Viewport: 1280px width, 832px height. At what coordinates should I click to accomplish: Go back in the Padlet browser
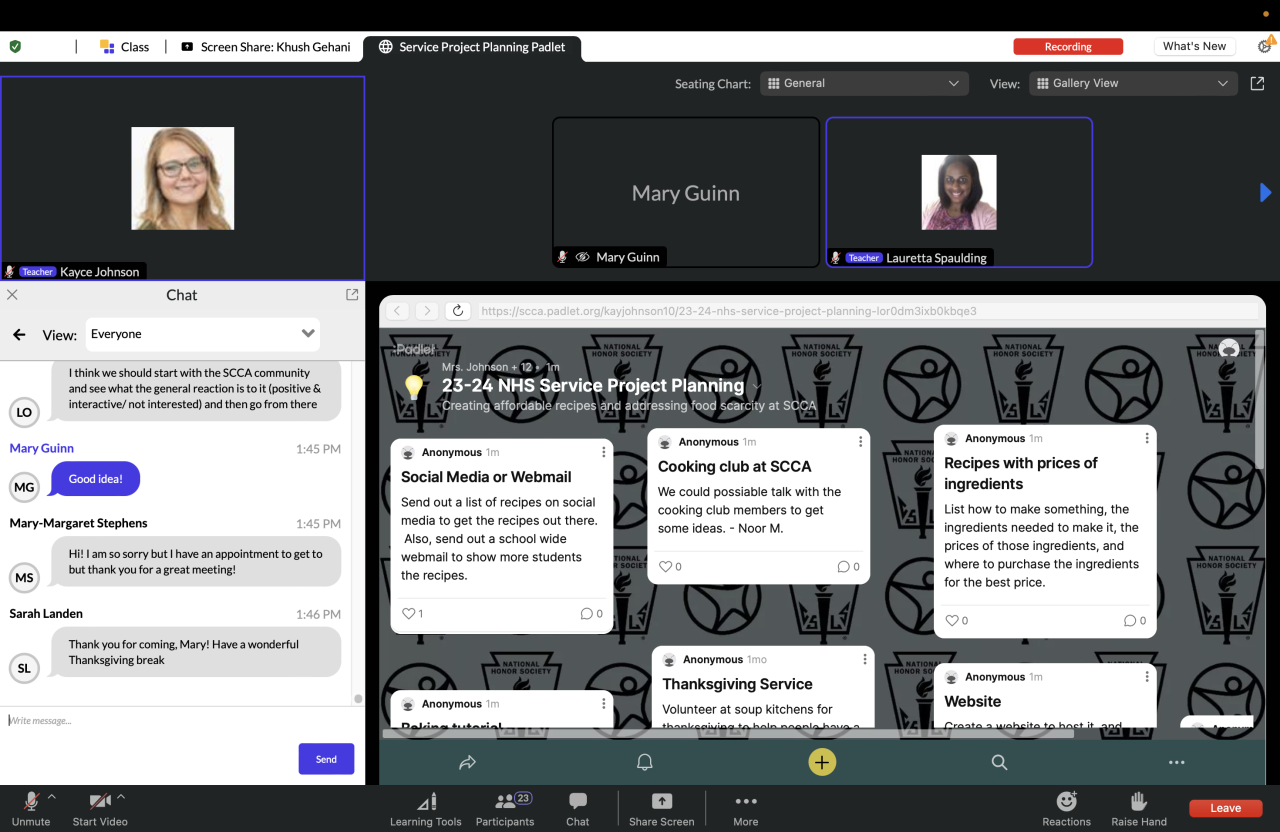[397, 311]
